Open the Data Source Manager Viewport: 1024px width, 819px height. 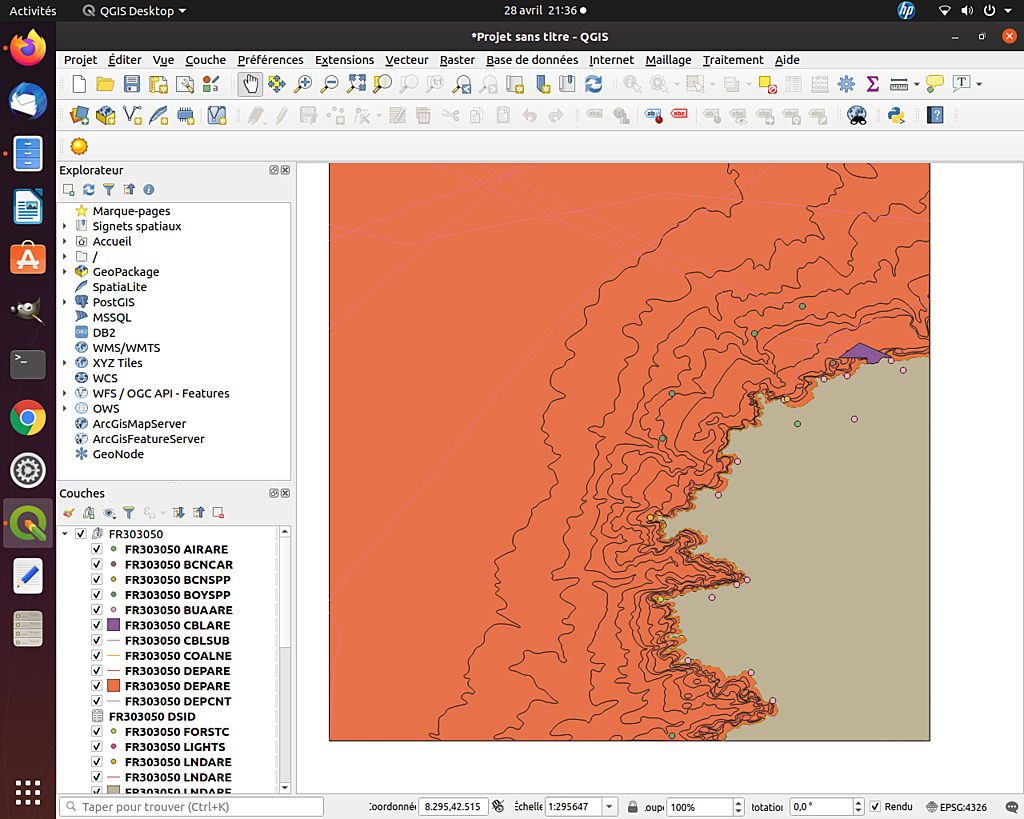79,116
